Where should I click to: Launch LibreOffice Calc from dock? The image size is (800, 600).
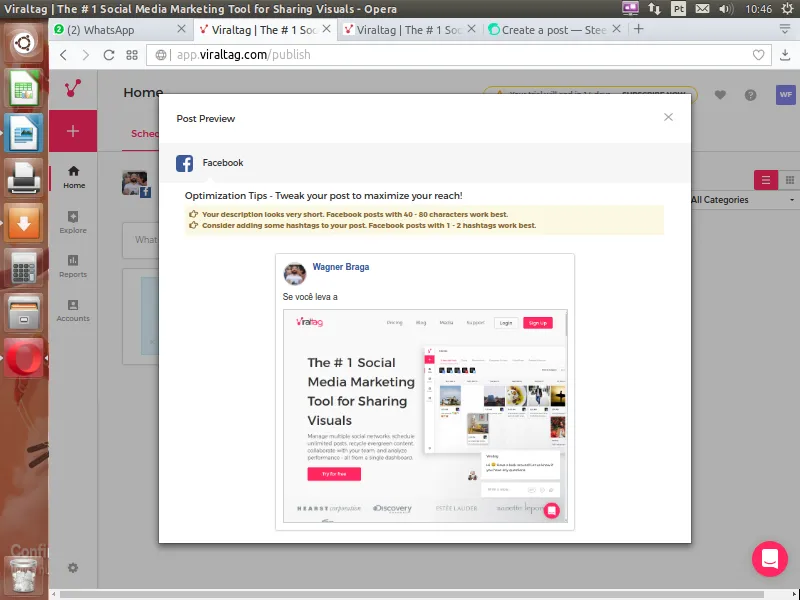point(23,88)
